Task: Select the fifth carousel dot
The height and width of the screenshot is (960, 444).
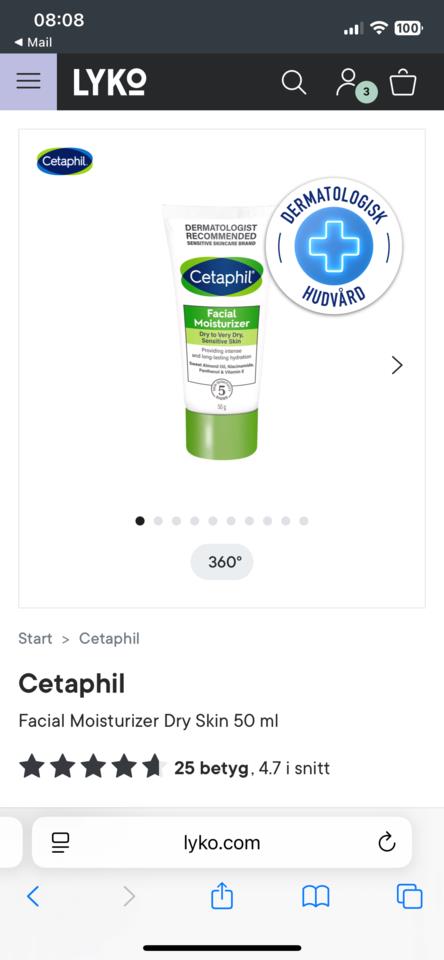Action: tap(213, 521)
